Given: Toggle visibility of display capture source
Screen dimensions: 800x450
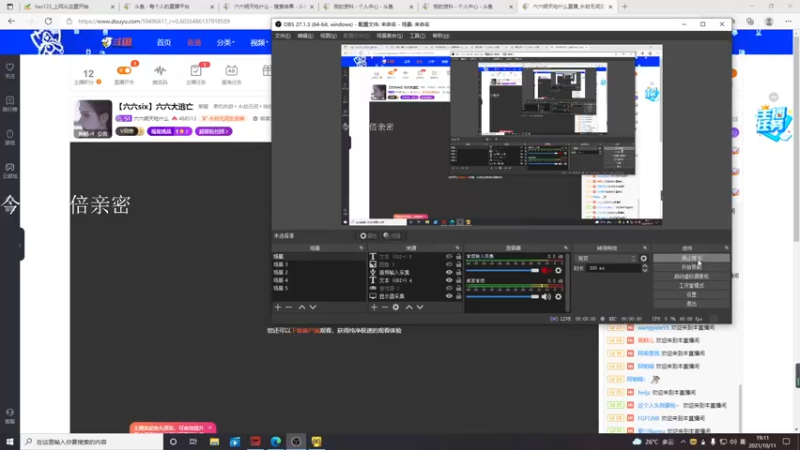Looking at the screenshot, I should [449, 296].
